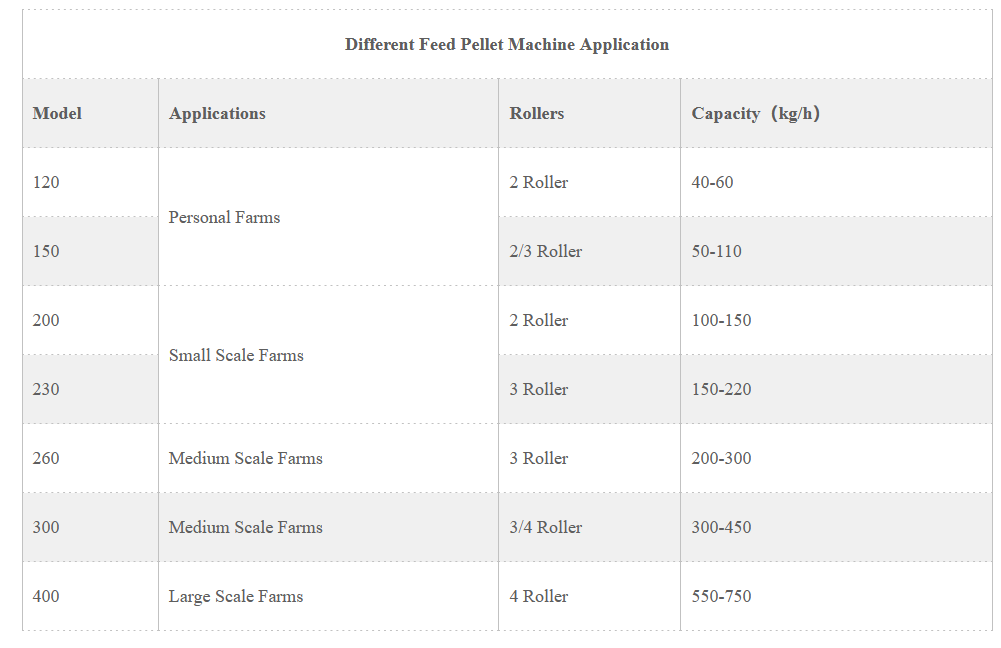Viewport: 1001px width, 648px height.
Task: Select the Rollers column header
Action: pos(537,113)
